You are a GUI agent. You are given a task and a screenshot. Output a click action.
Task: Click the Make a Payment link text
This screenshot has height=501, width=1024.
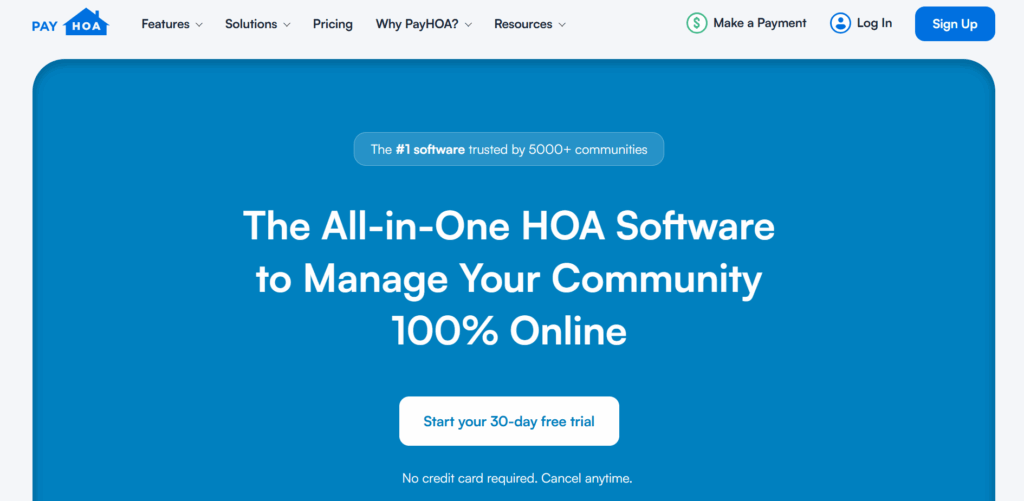[x=759, y=23]
